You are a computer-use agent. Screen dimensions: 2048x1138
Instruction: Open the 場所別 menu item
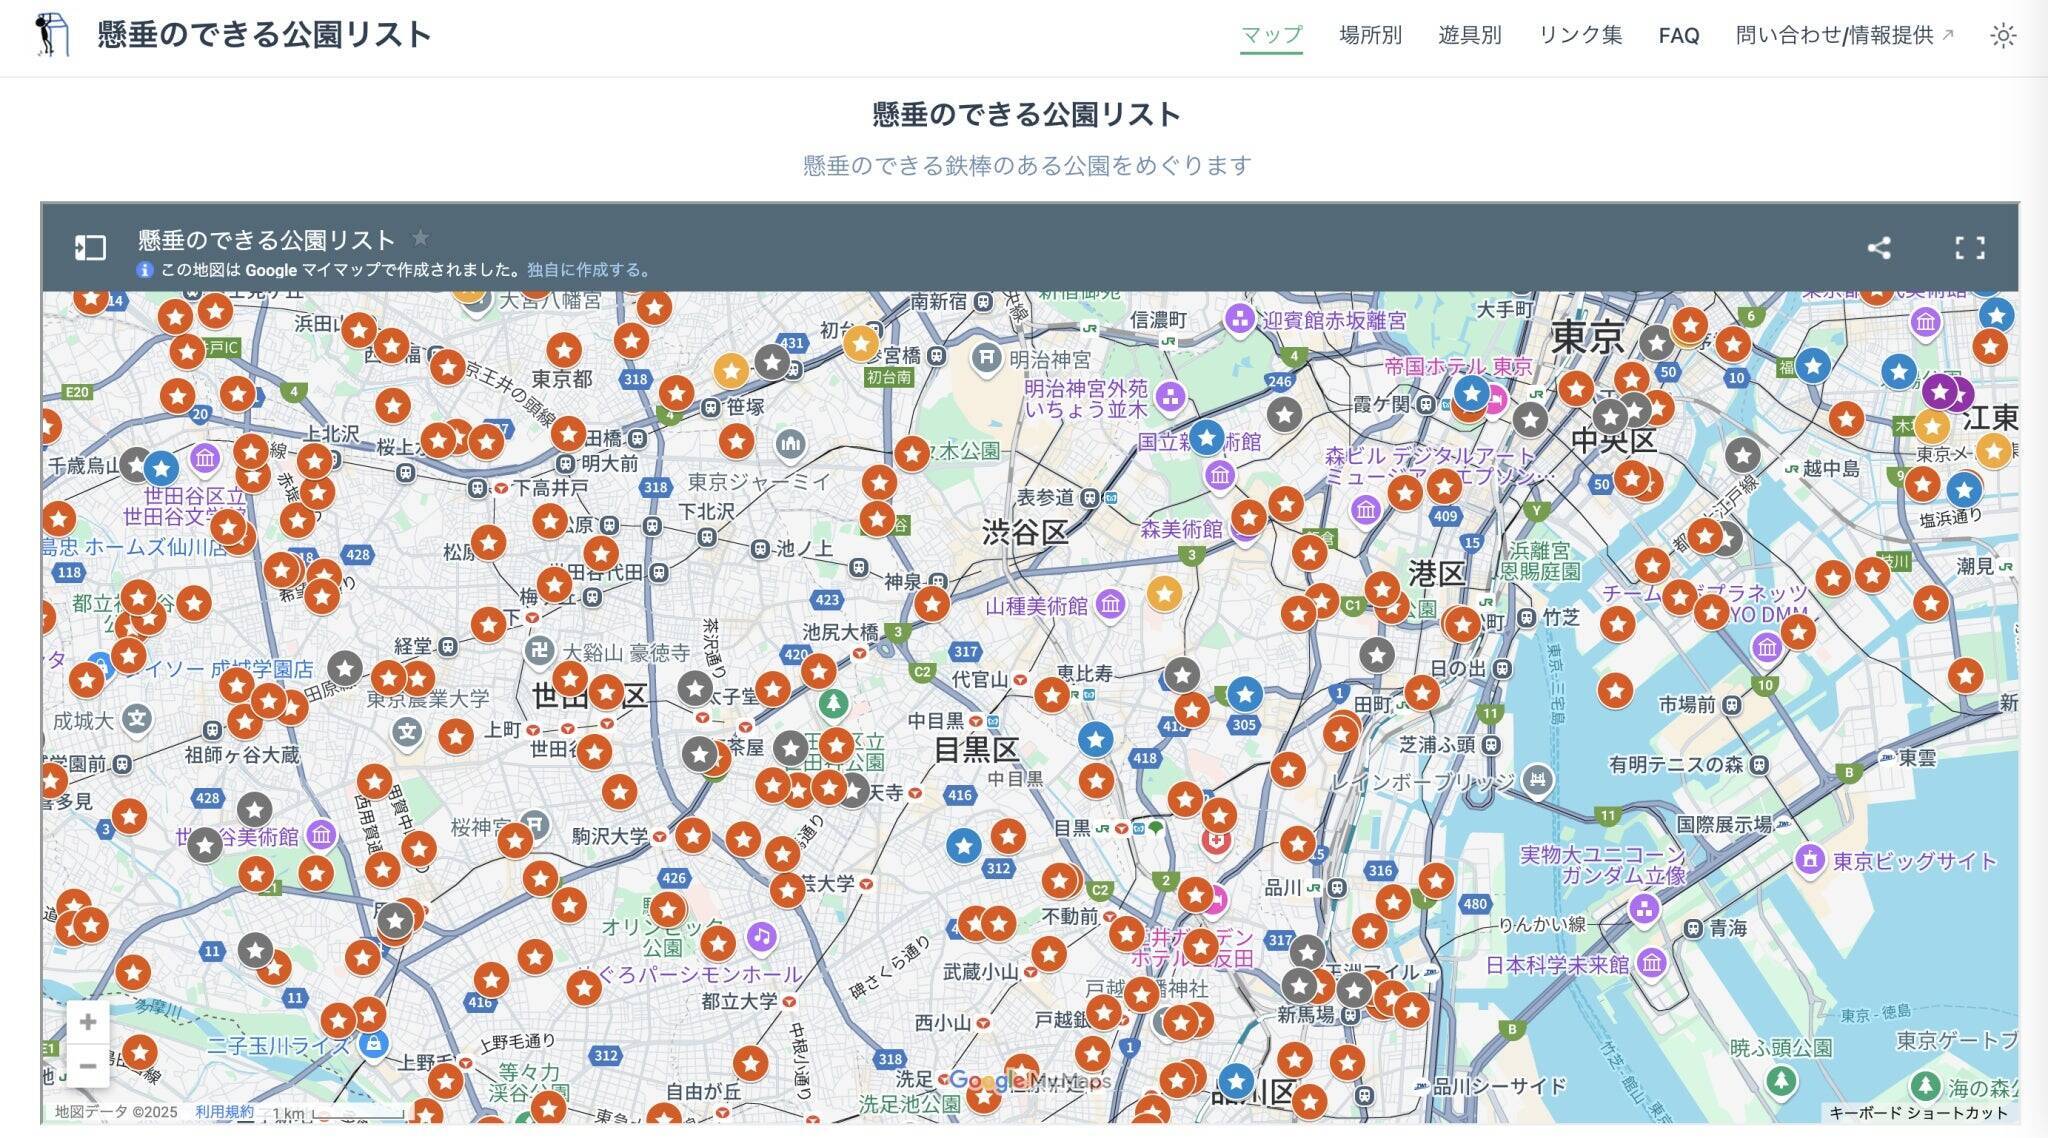tap(1370, 35)
